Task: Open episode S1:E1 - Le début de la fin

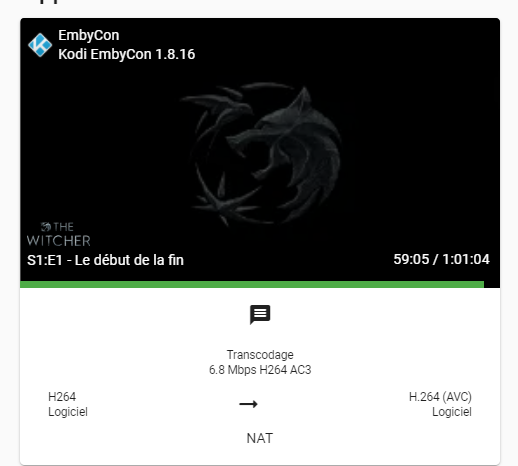Action: [x=105, y=260]
